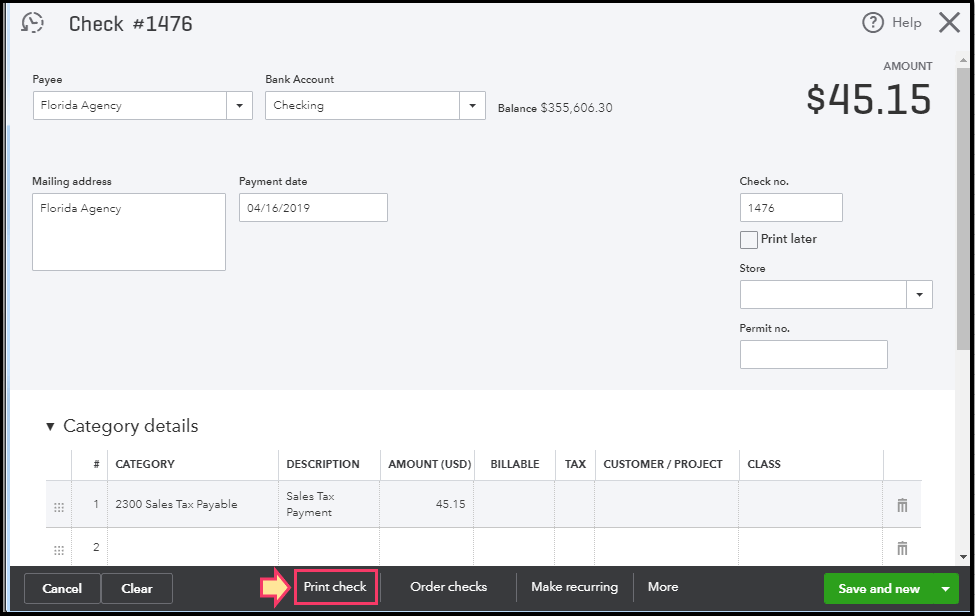Open the More menu
Screen dimensions: 975x616
coord(663,587)
